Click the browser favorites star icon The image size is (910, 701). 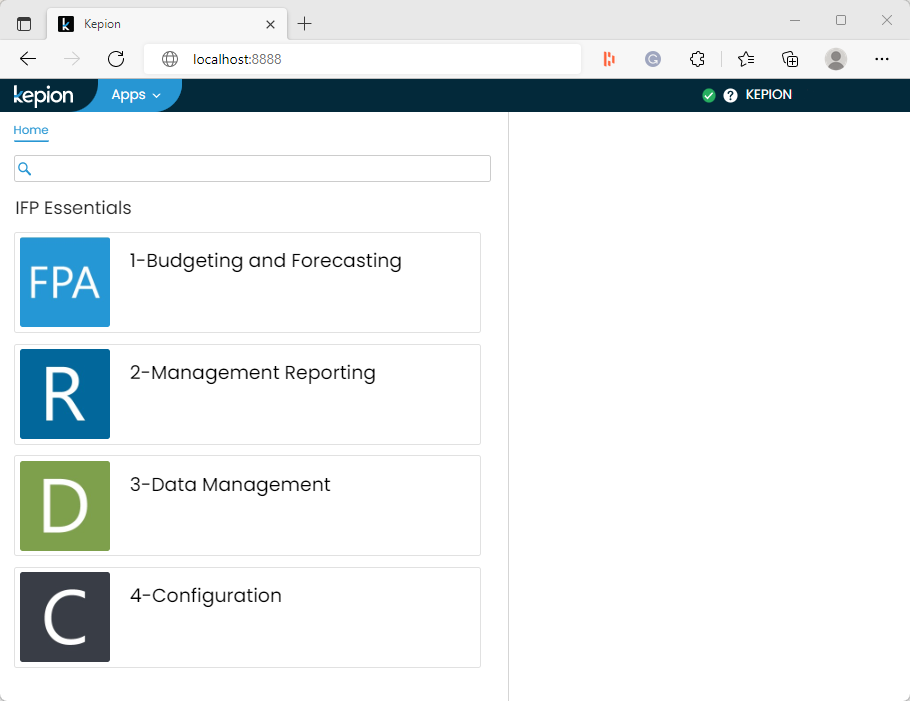(x=746, y=59)
